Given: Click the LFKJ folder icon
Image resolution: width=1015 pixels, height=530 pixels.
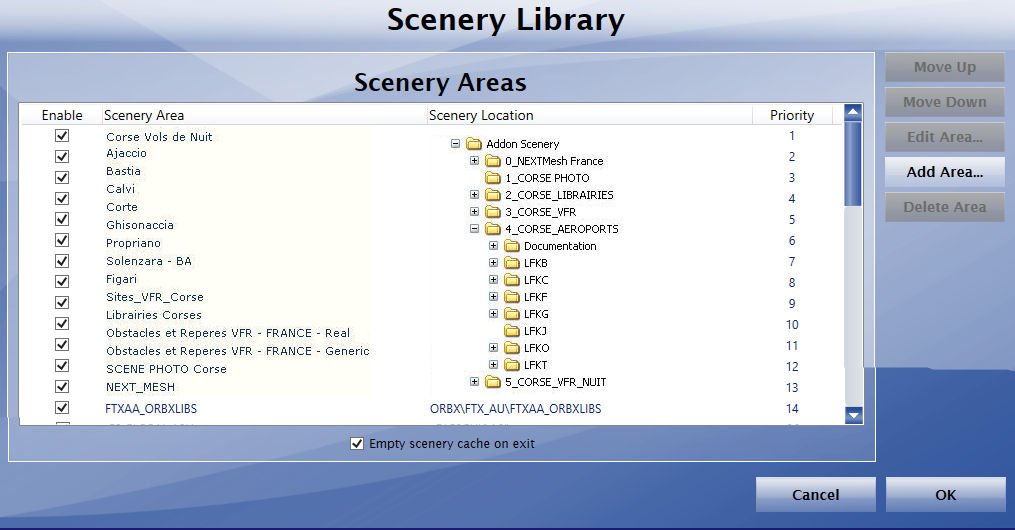Looking at the screenshot, I should [x=512, y=331].
